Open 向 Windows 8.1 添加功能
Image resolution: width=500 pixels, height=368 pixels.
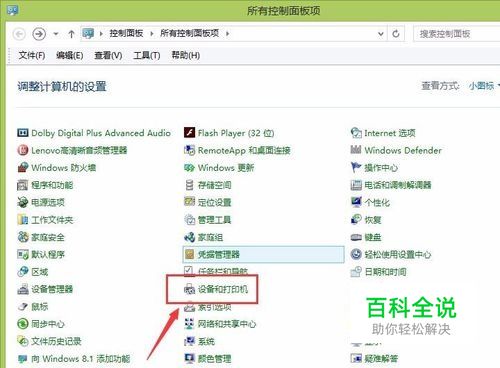pos(80,359)
